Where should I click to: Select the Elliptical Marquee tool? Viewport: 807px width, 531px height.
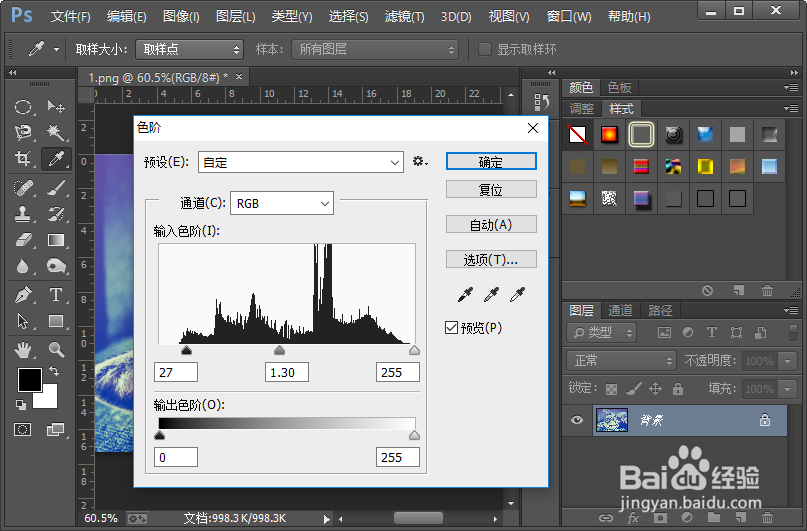(x=23, y=107)
